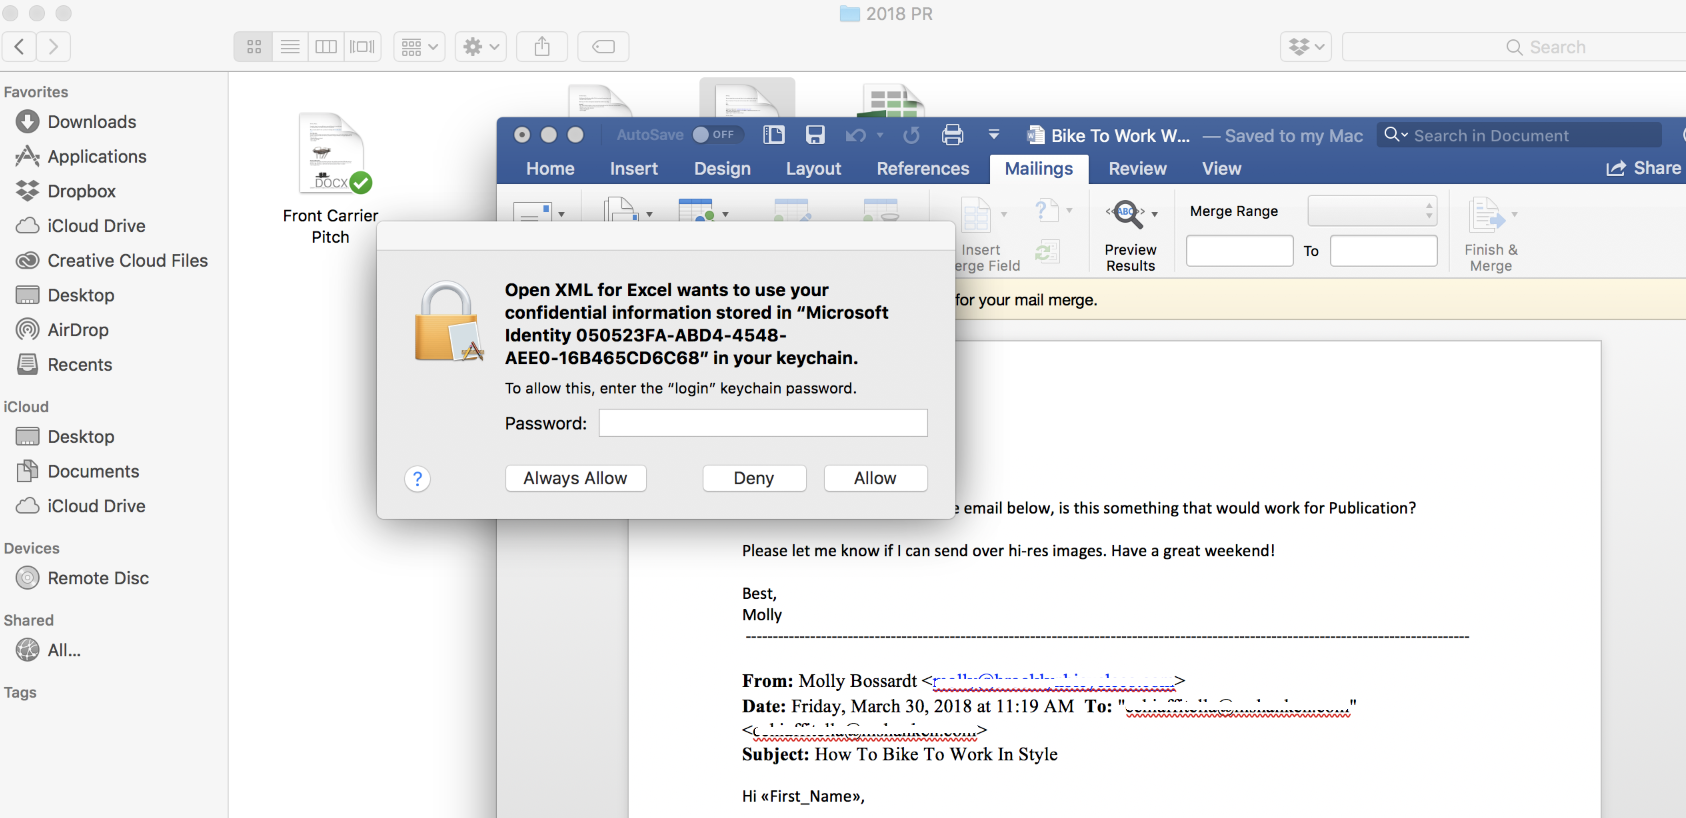Click the Start Mail Merge document icon
This screenshot has width=1686, height=818.
(x=621, y=210)
